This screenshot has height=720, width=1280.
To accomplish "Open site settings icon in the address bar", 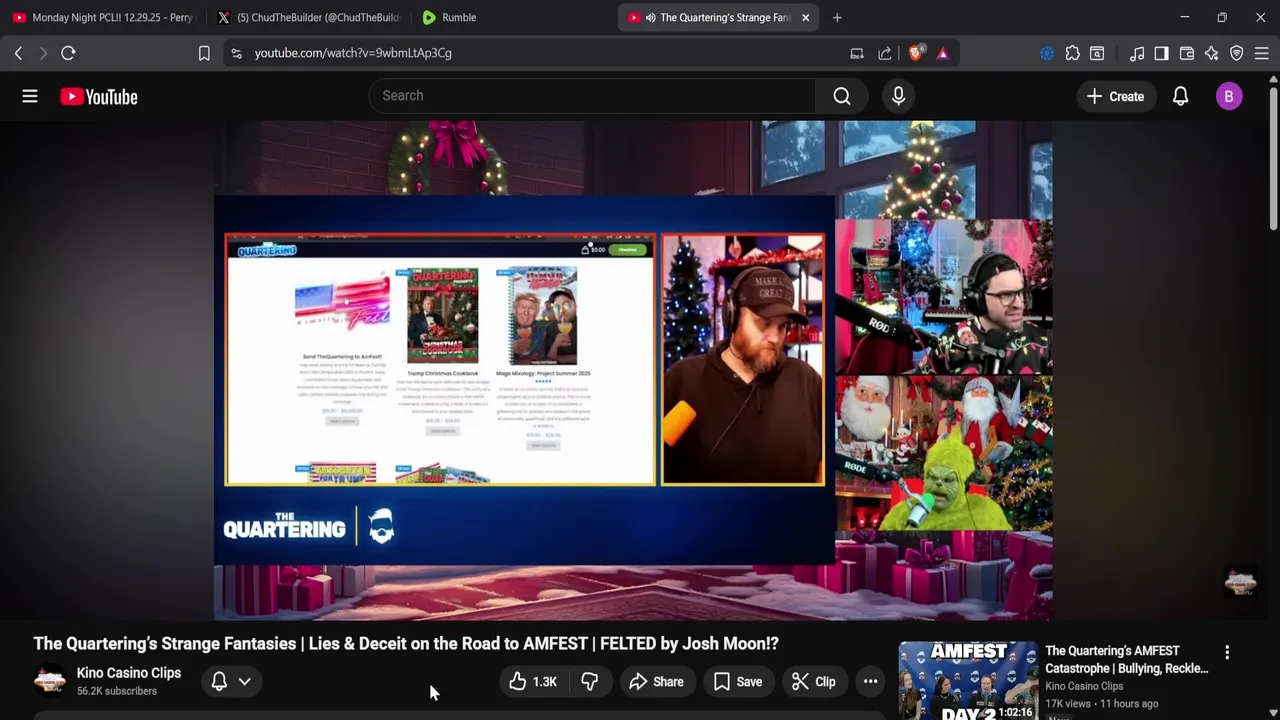I will point(236,53).
